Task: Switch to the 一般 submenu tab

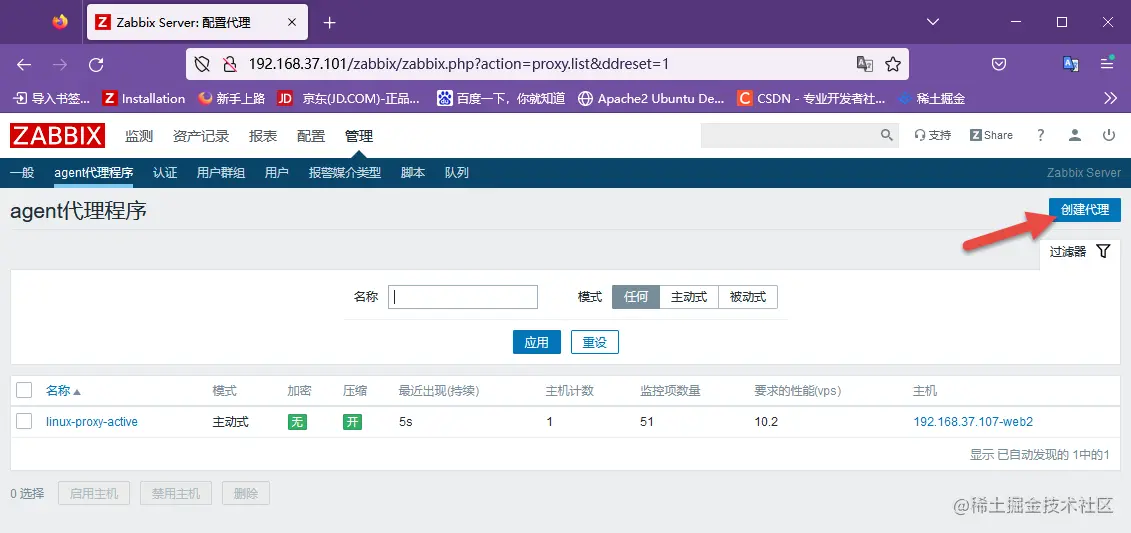Action: point(22,173)
